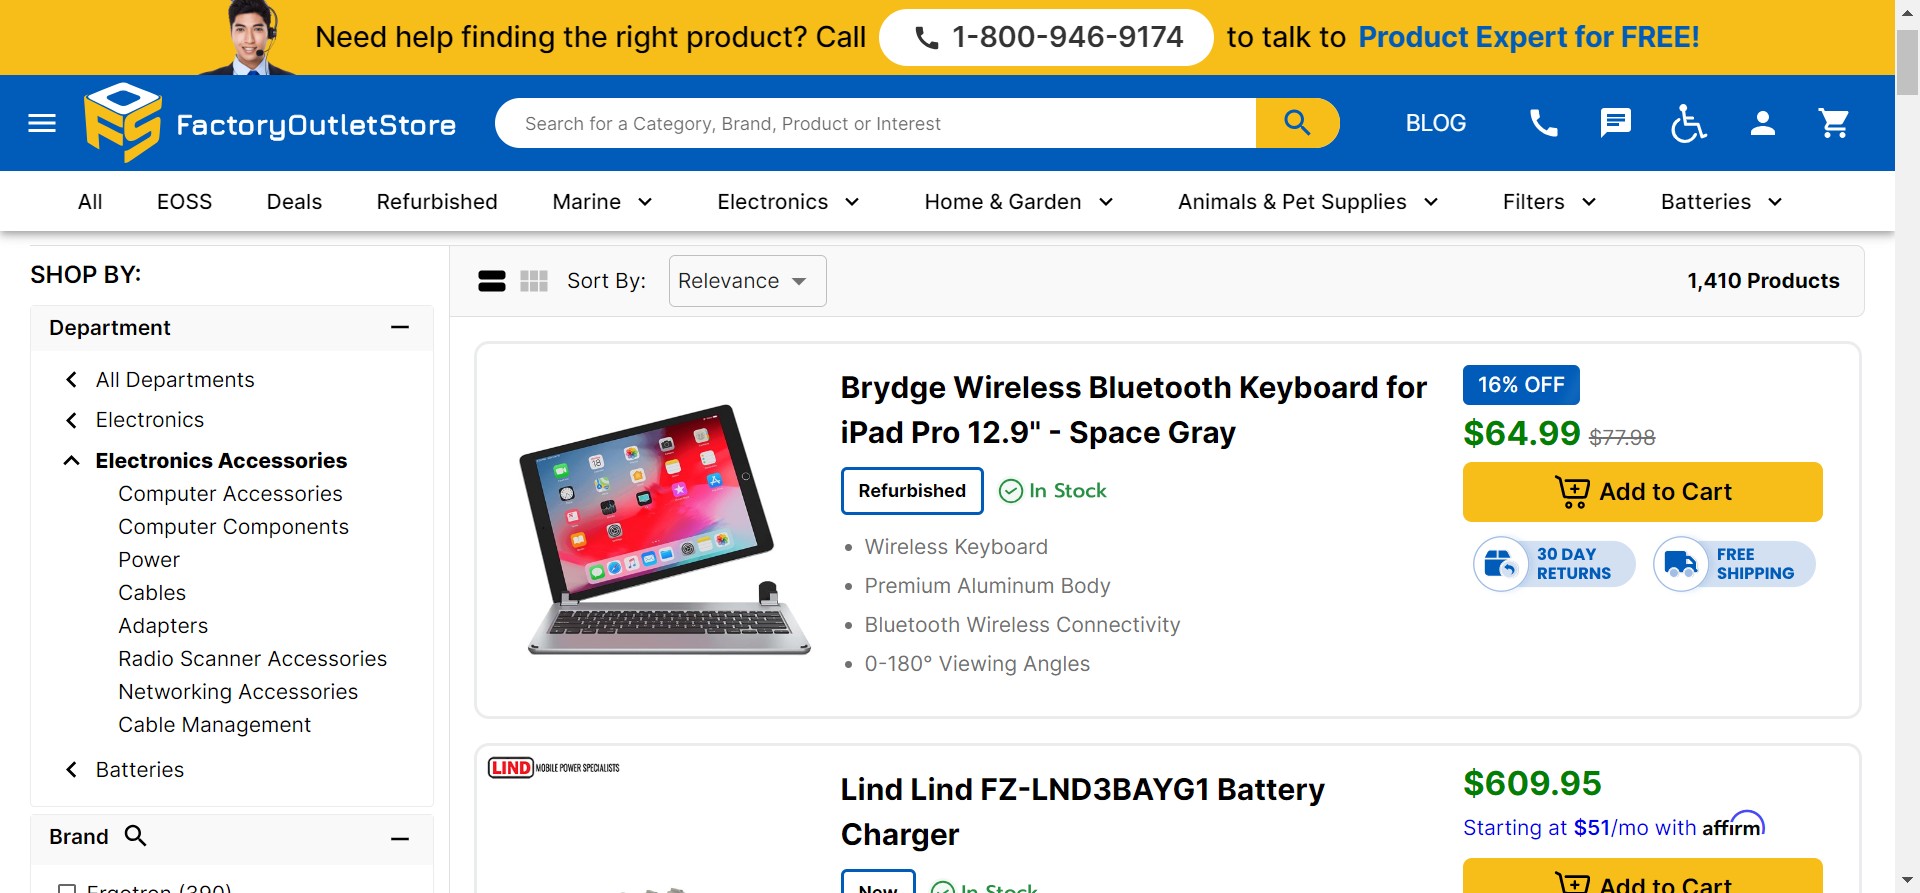1920x893 pixels.
Task: Open the hamburger navigation menu
Action: [x=42, y=124]
